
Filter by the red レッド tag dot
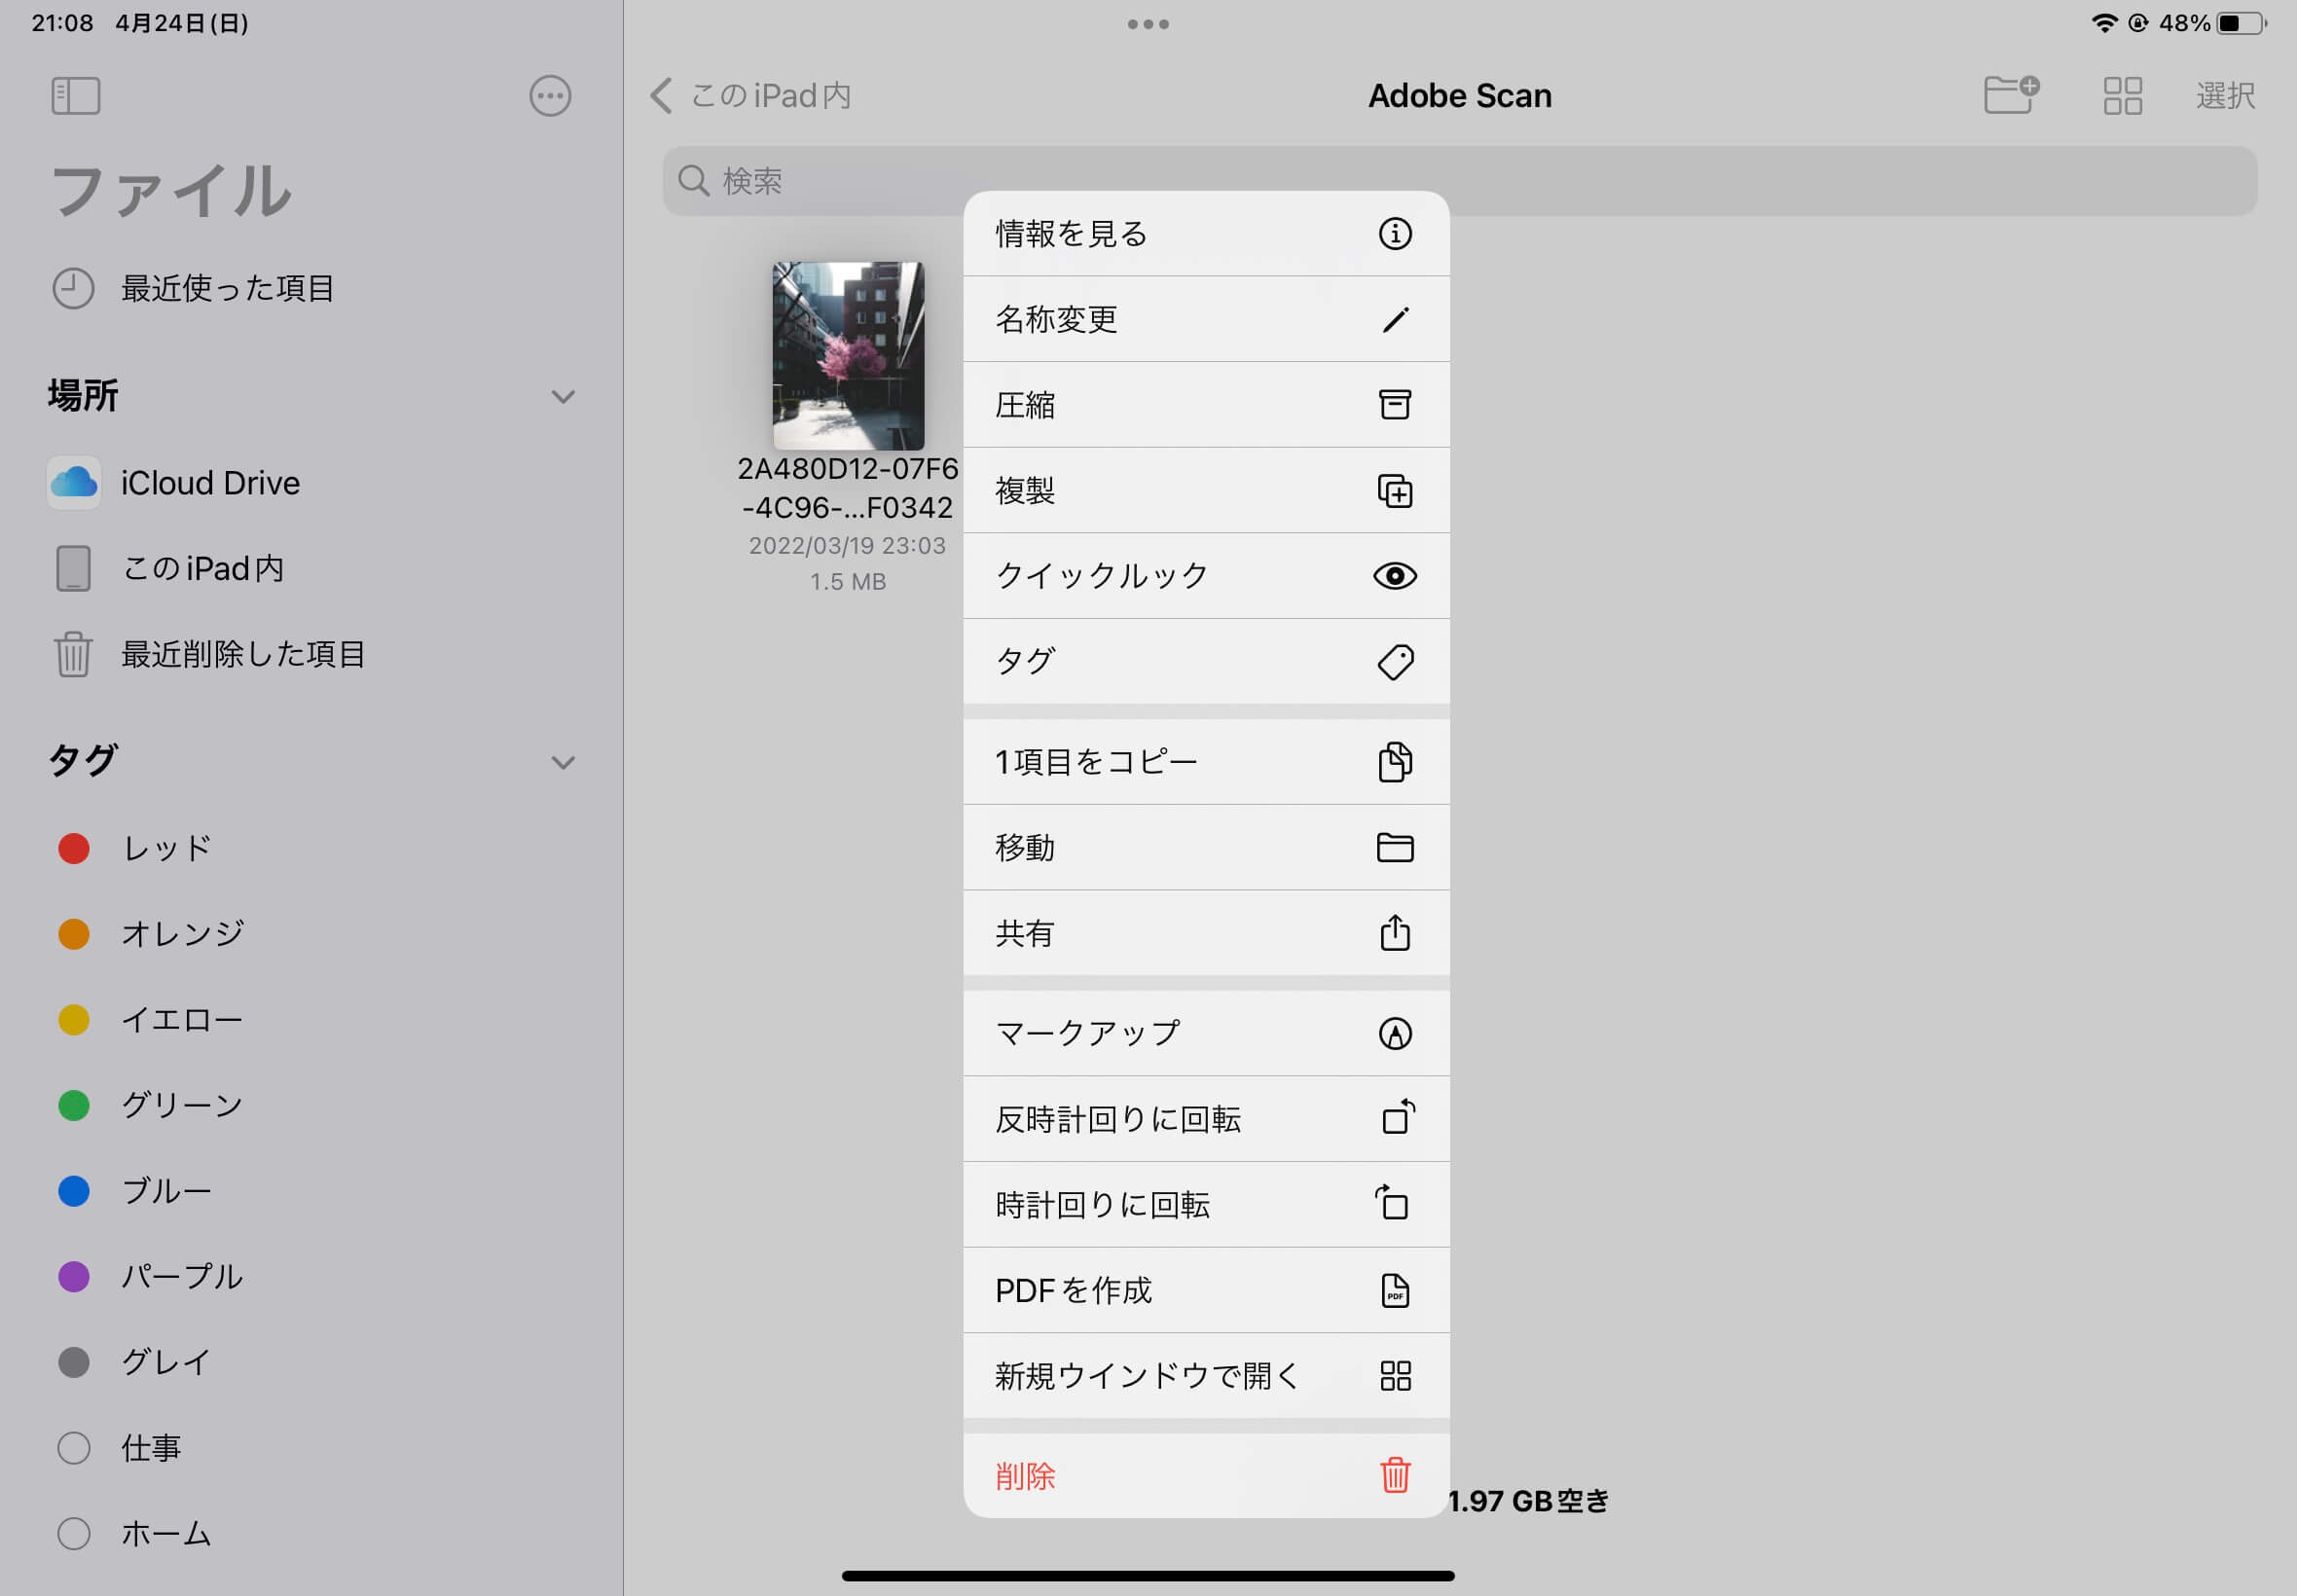[74, 848]
